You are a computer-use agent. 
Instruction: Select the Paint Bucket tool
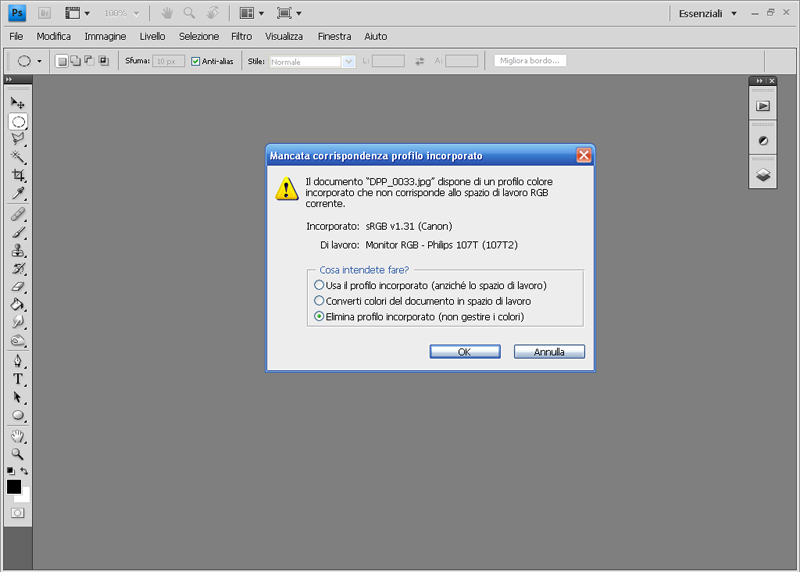[x=18, y=305]
